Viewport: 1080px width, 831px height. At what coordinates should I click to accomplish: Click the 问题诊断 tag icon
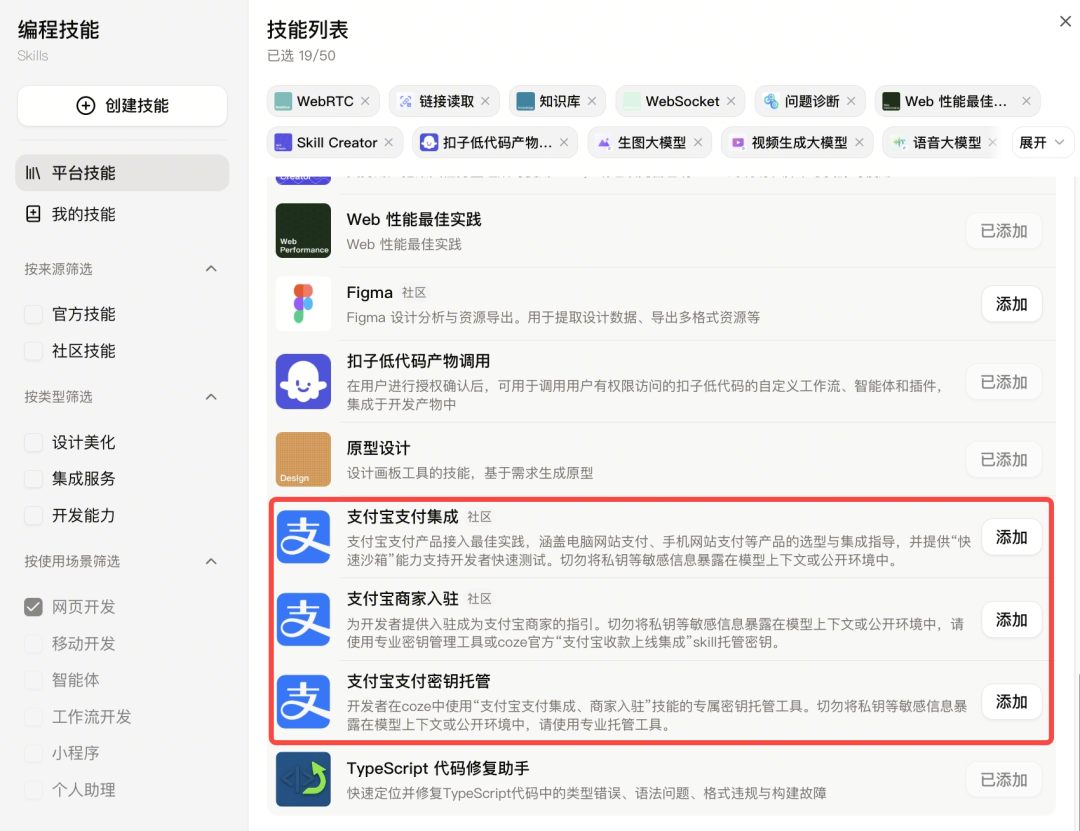click(771, 101)
